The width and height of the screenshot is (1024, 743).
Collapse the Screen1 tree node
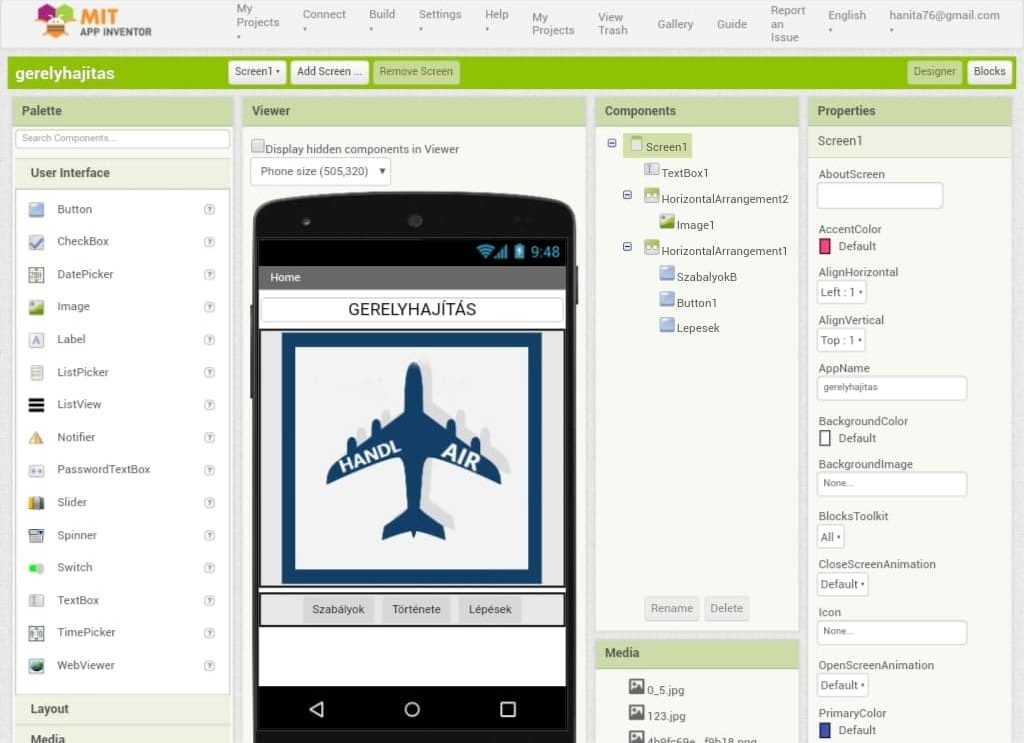611,144
